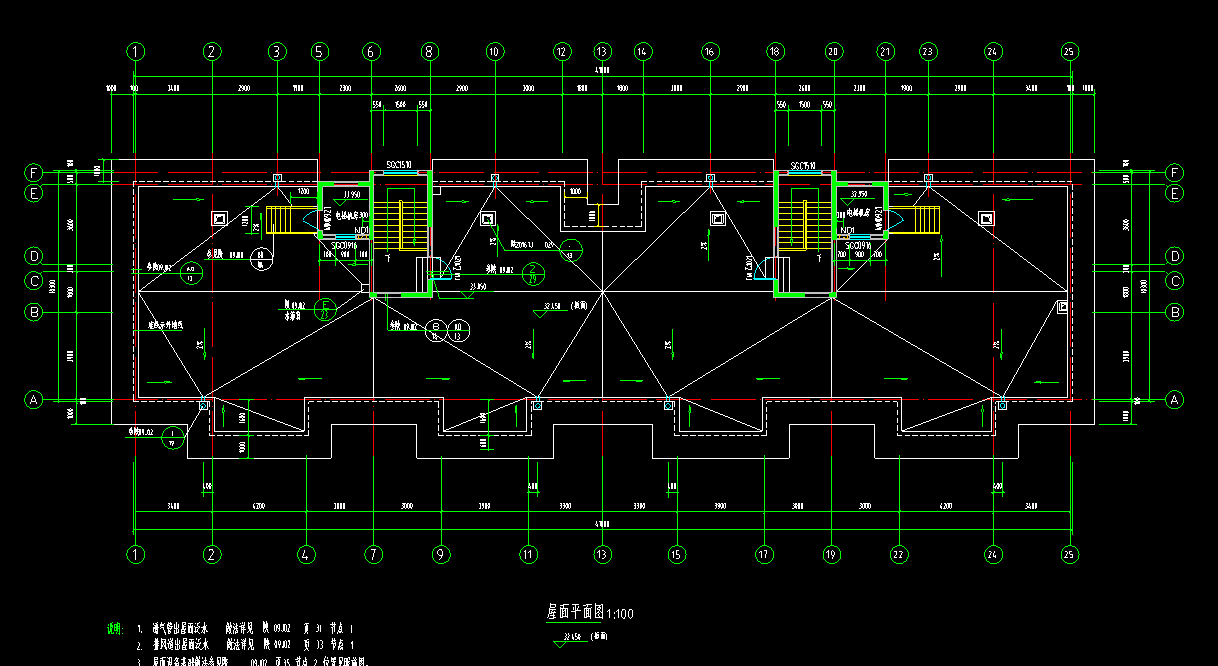
Task: Select grid axis bubble number 5
Action: tap(319, 51)
